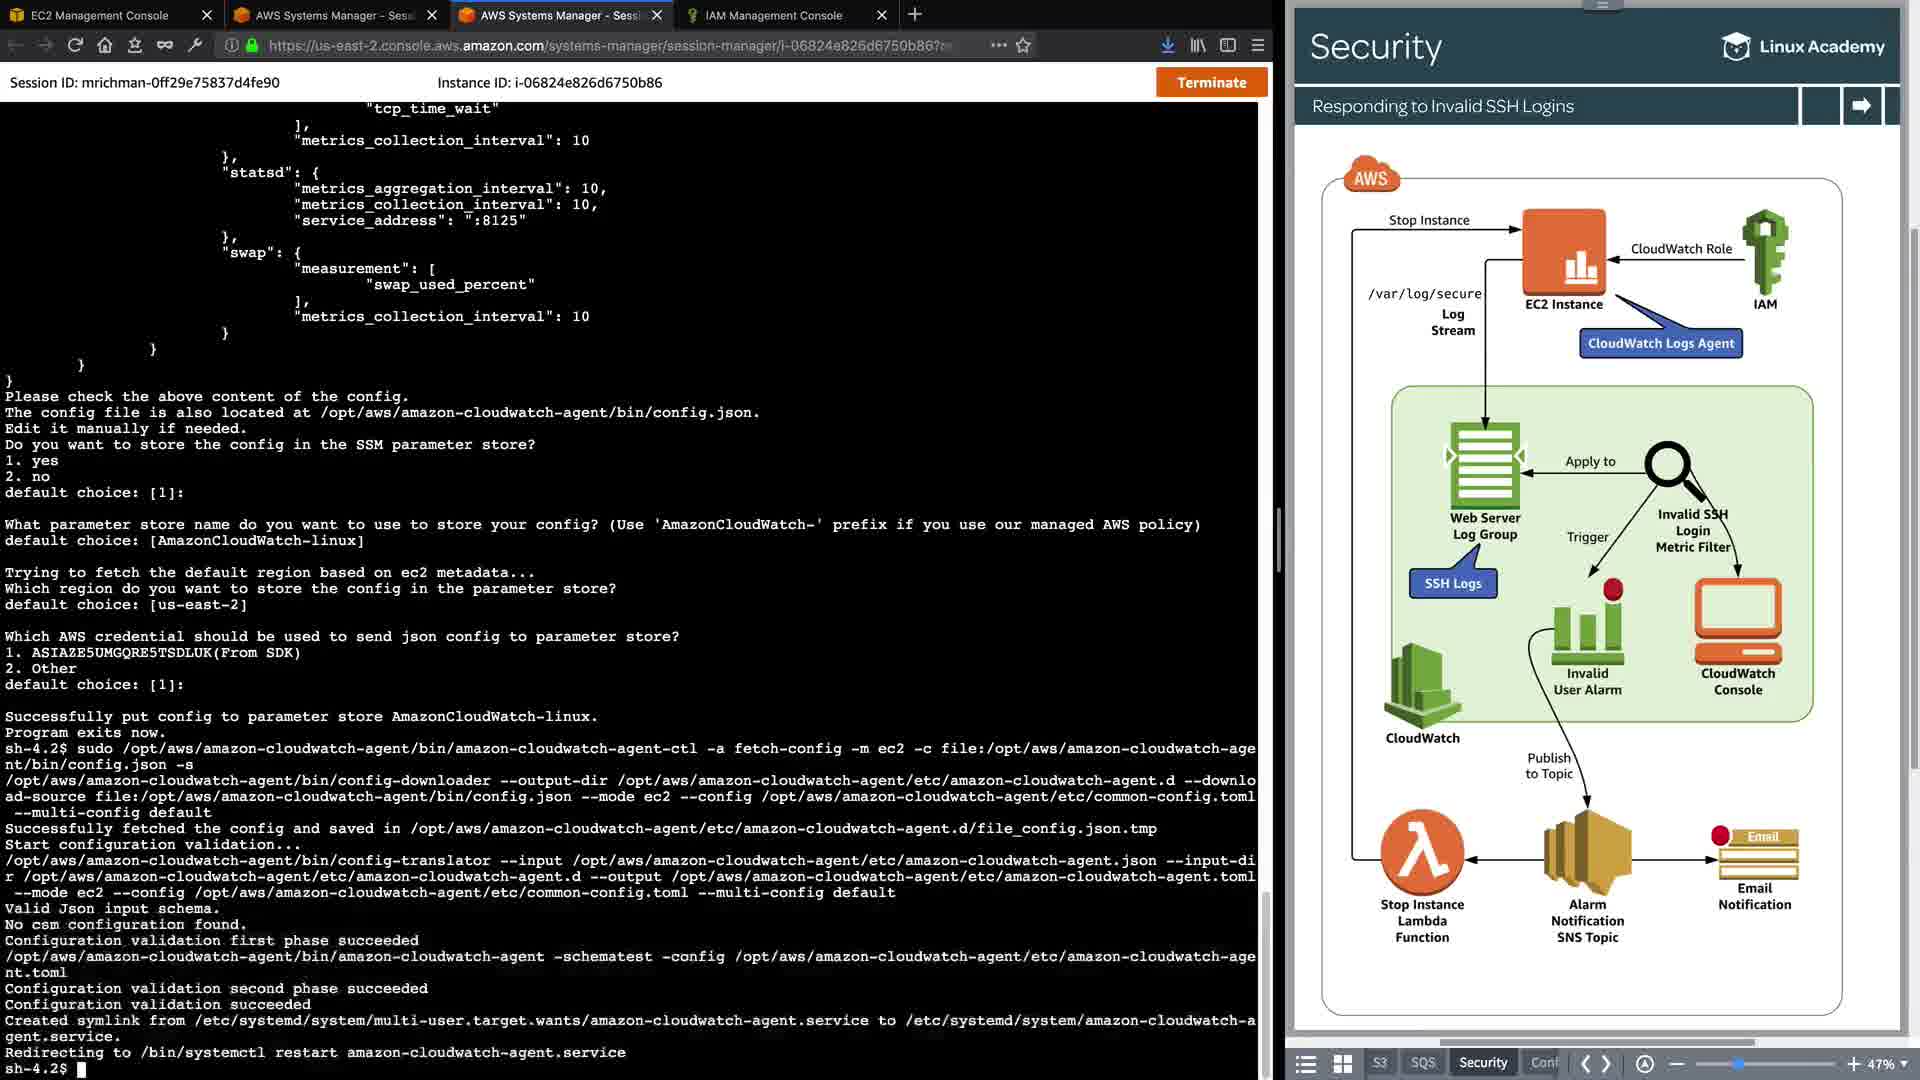The image size is (1920, 1080).
Task: Click the diagram zoom in plus
Action: (1853, 1064)
